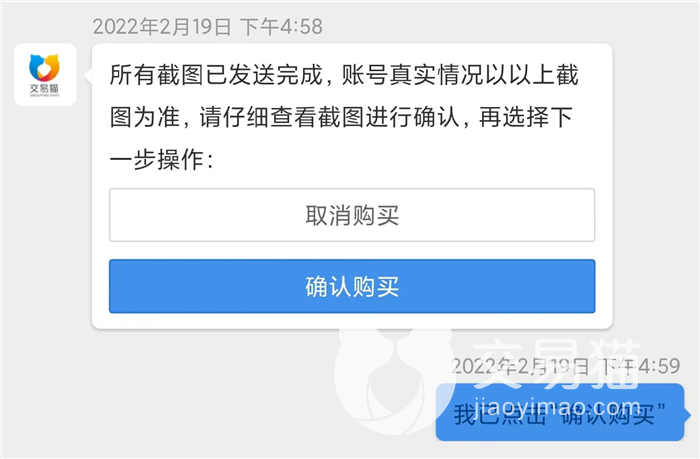Viewport: 700px width, 459px height.
Task: Click the faded cat watermark logo
Action: click(x=393, y=382)
